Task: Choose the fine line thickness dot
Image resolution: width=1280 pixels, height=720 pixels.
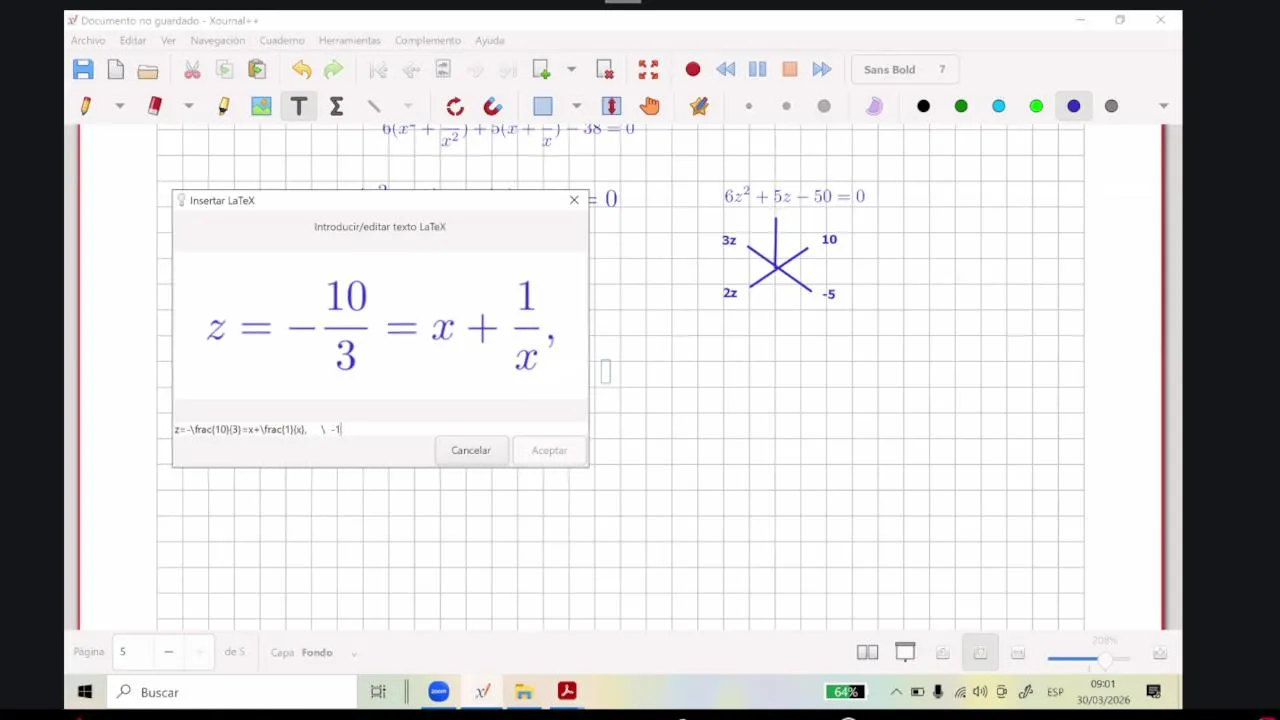Action: coord(748,106)
